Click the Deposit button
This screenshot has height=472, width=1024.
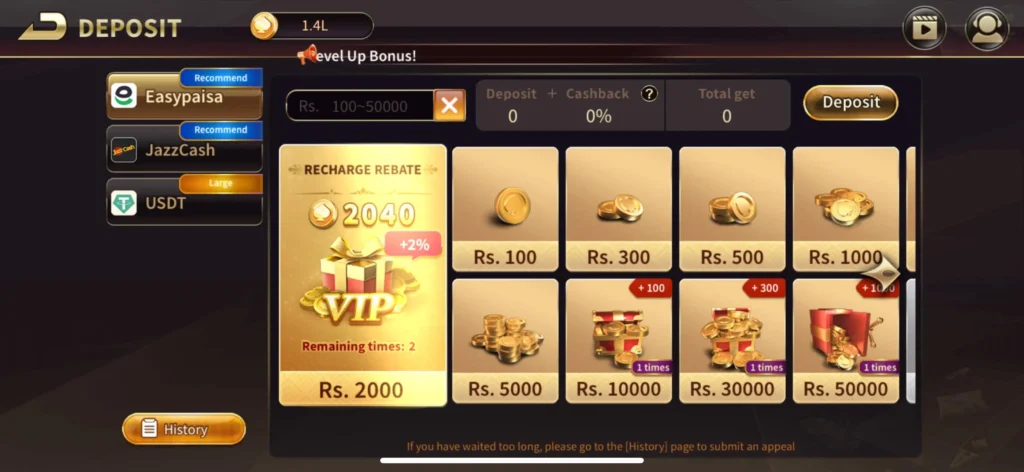tap(850, 102)
